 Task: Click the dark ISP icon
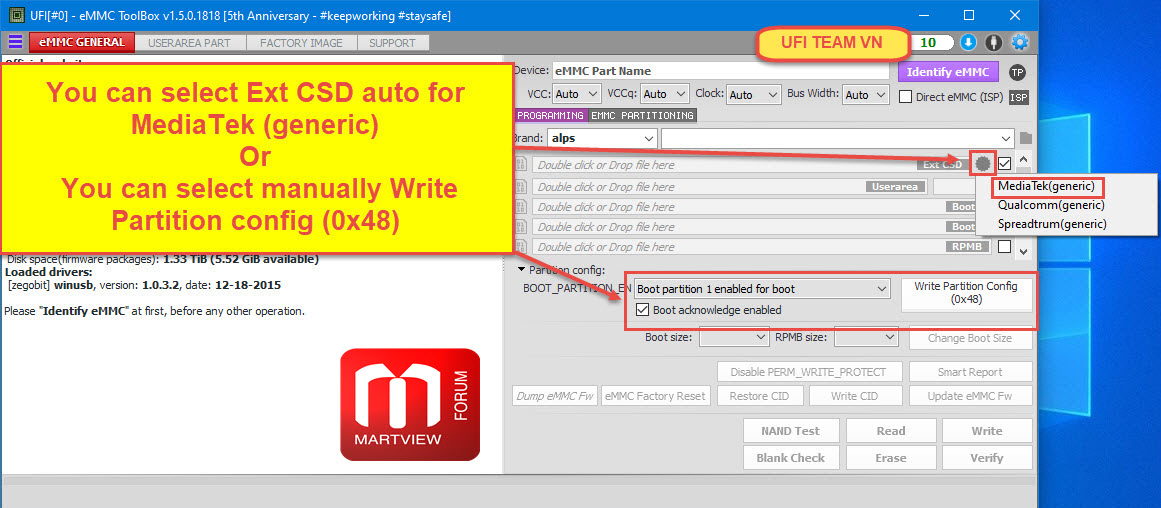[1019, 97]
